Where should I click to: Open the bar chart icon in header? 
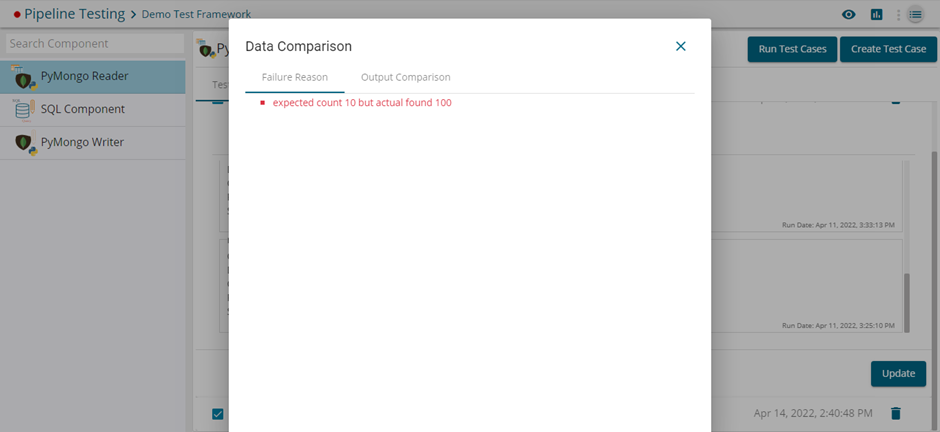click(876, 14)
